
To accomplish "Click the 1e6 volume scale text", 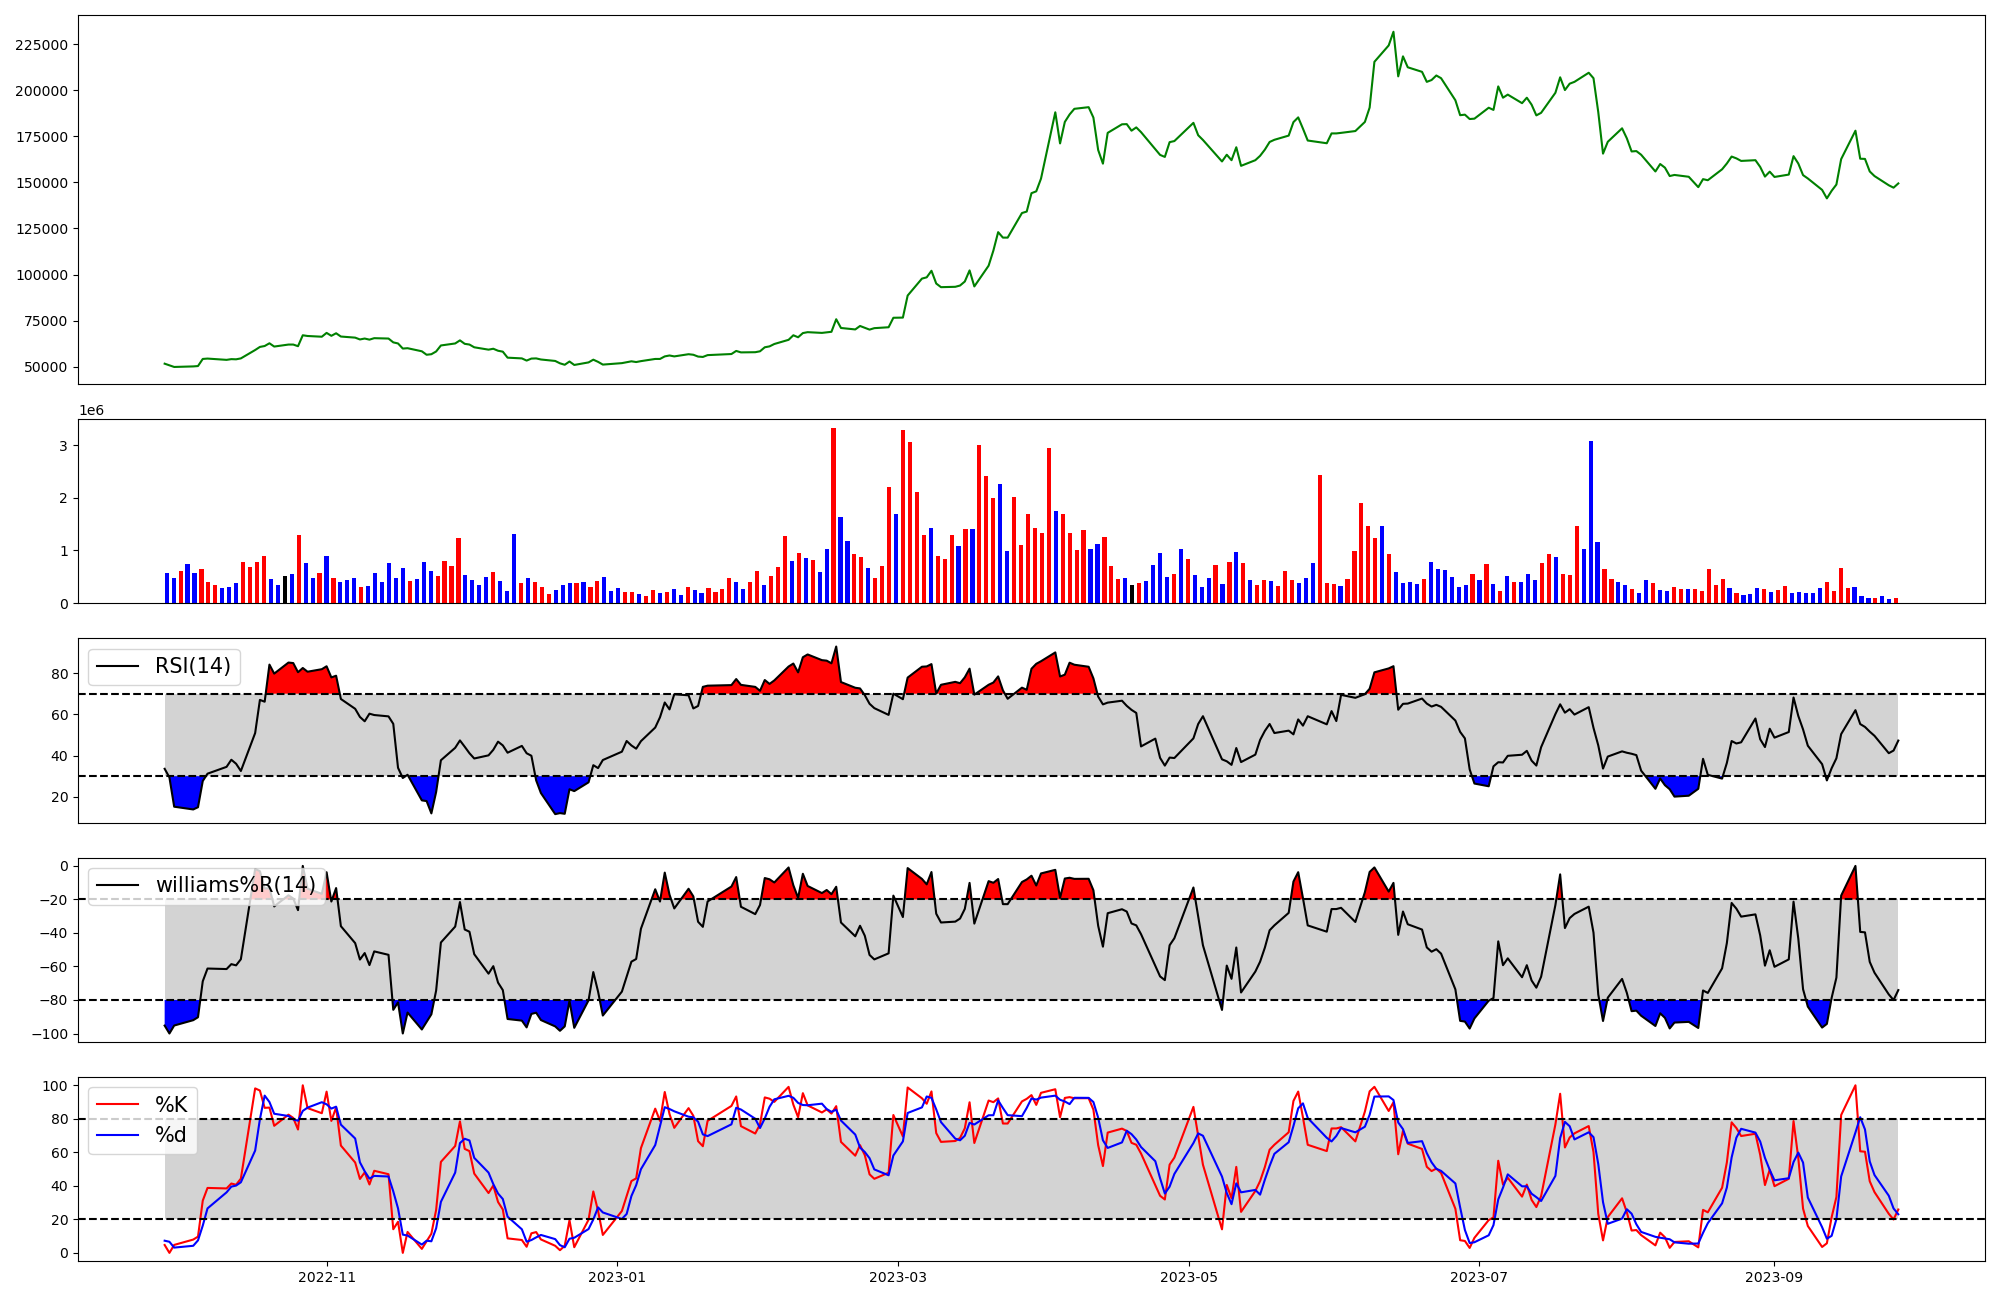I will click(x=92, y=411).
